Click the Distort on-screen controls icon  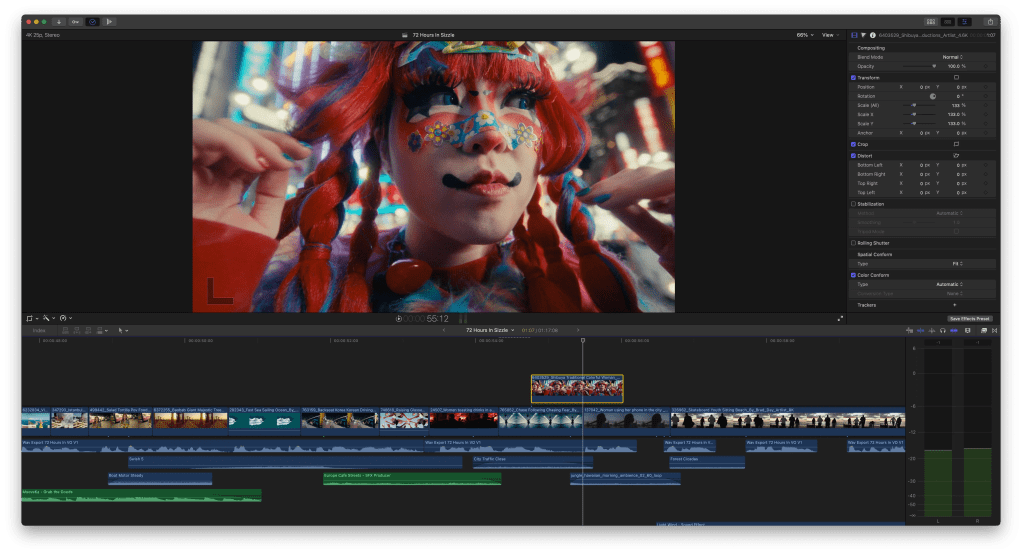[x=956, y=156]
